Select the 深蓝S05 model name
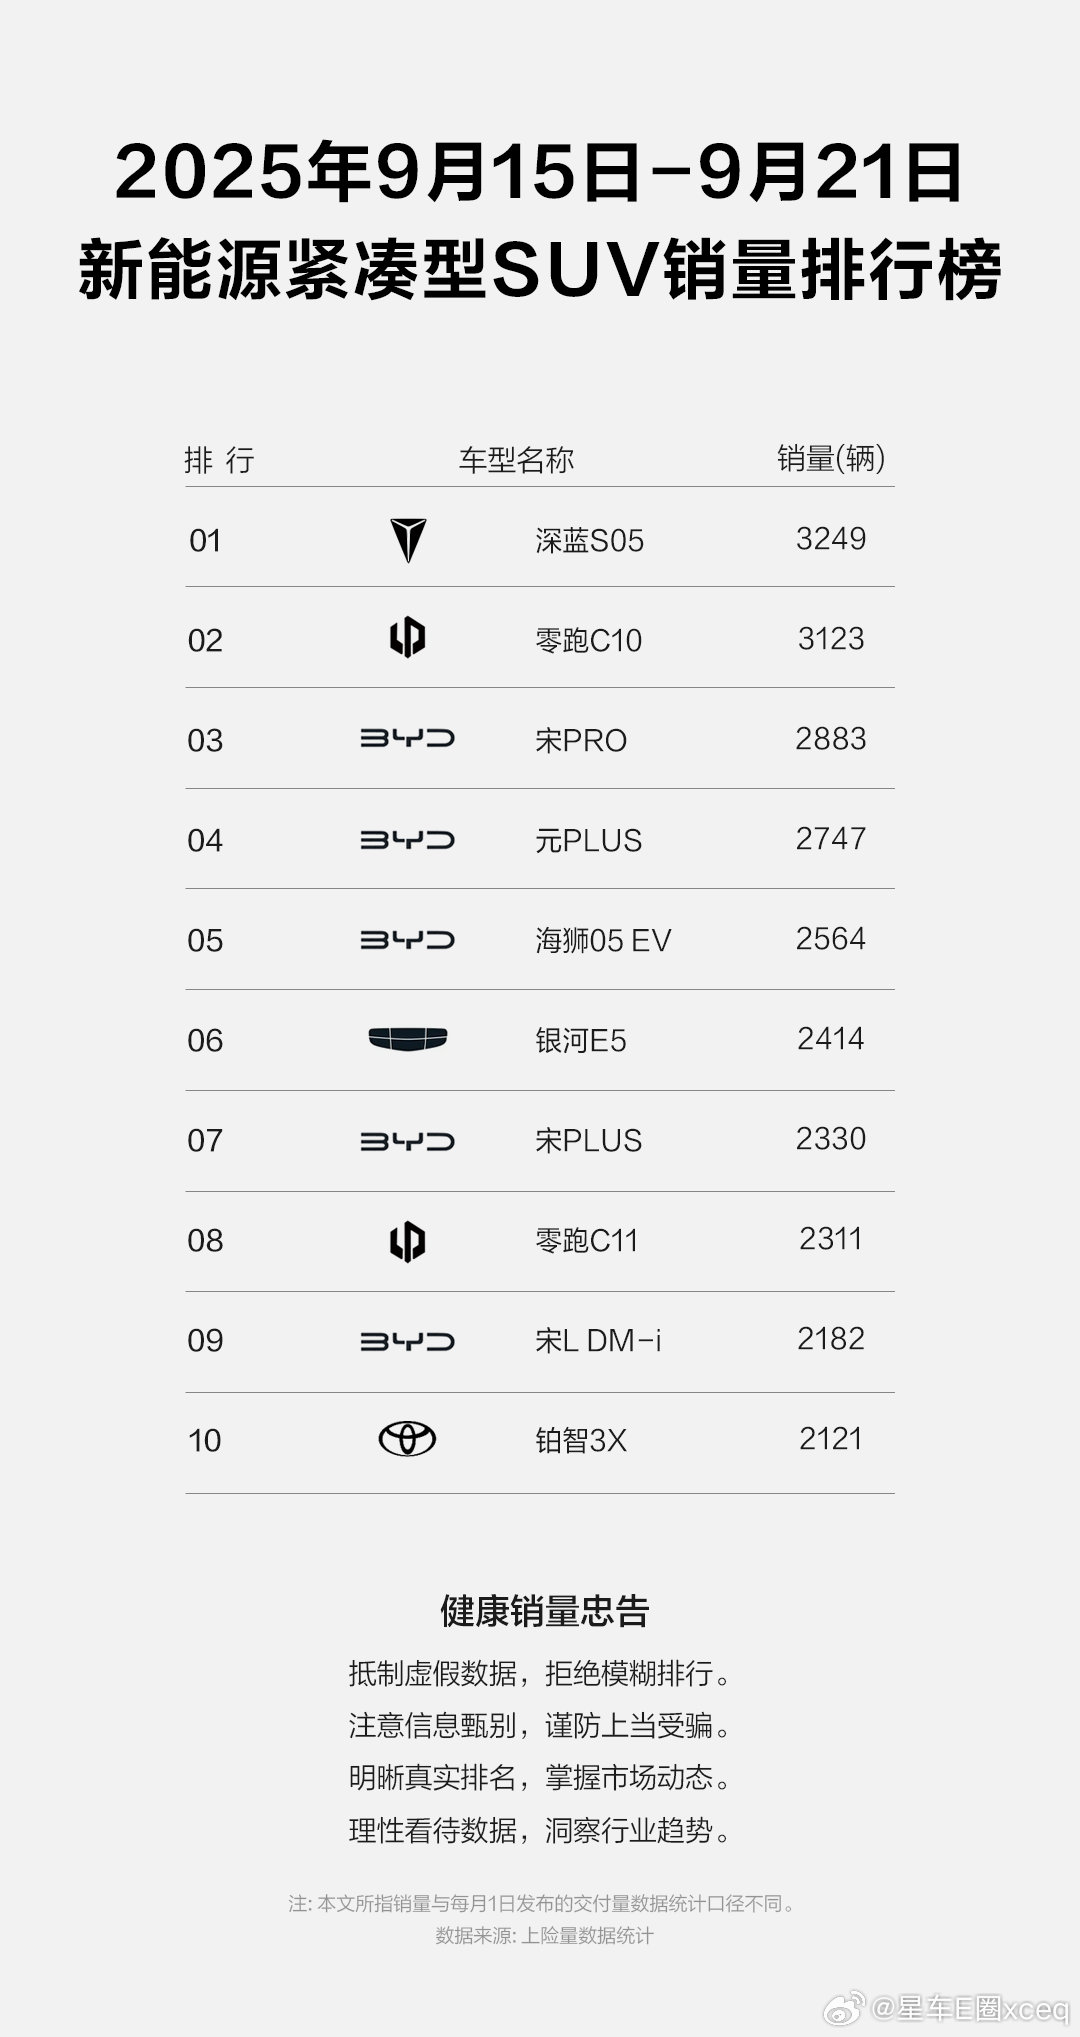 [x=589, y=541]
